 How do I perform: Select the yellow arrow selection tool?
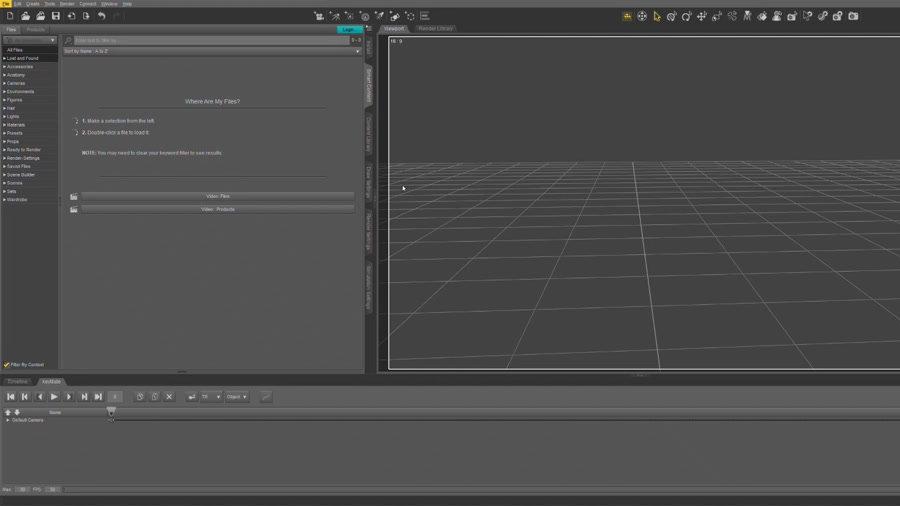(x=657, y=16)
